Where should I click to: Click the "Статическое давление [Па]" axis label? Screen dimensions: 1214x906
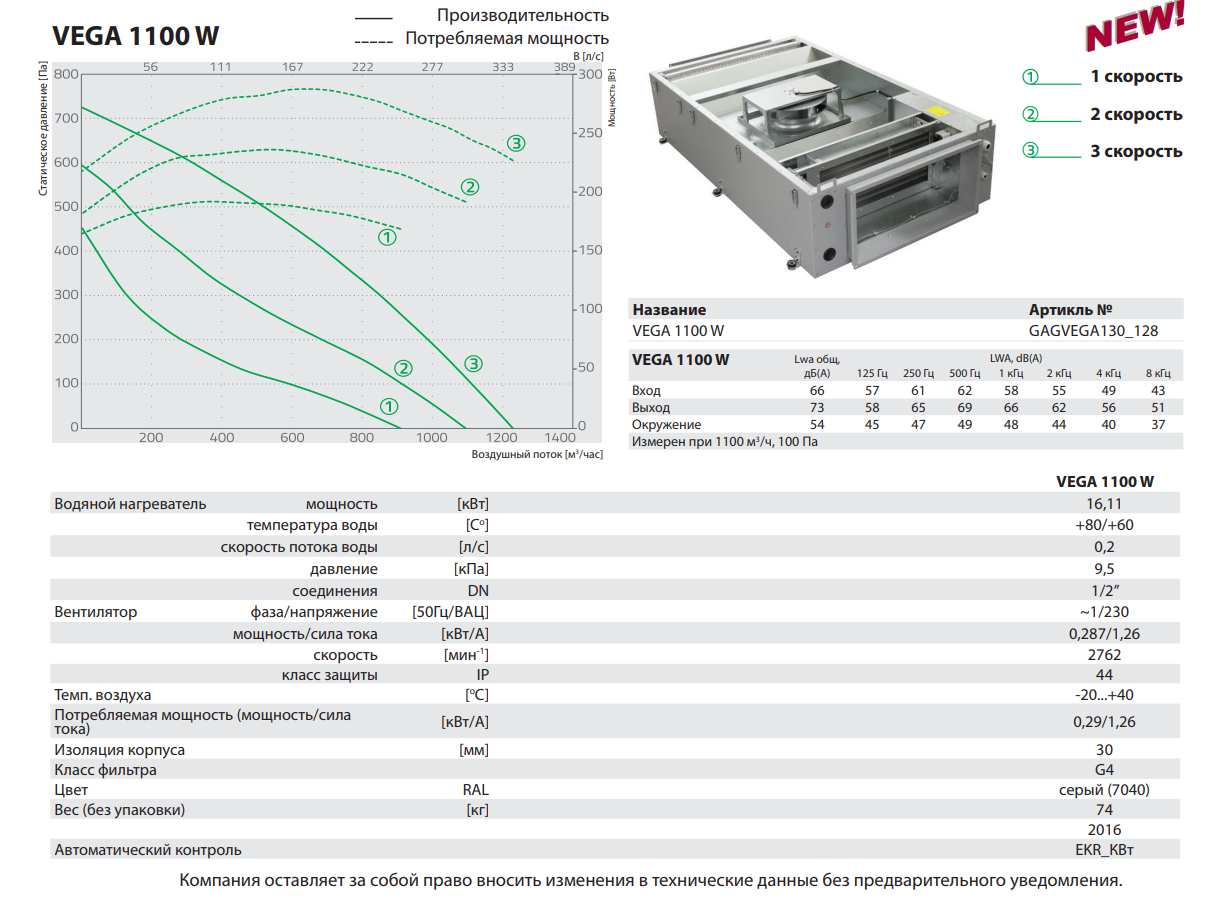[43, 128]
